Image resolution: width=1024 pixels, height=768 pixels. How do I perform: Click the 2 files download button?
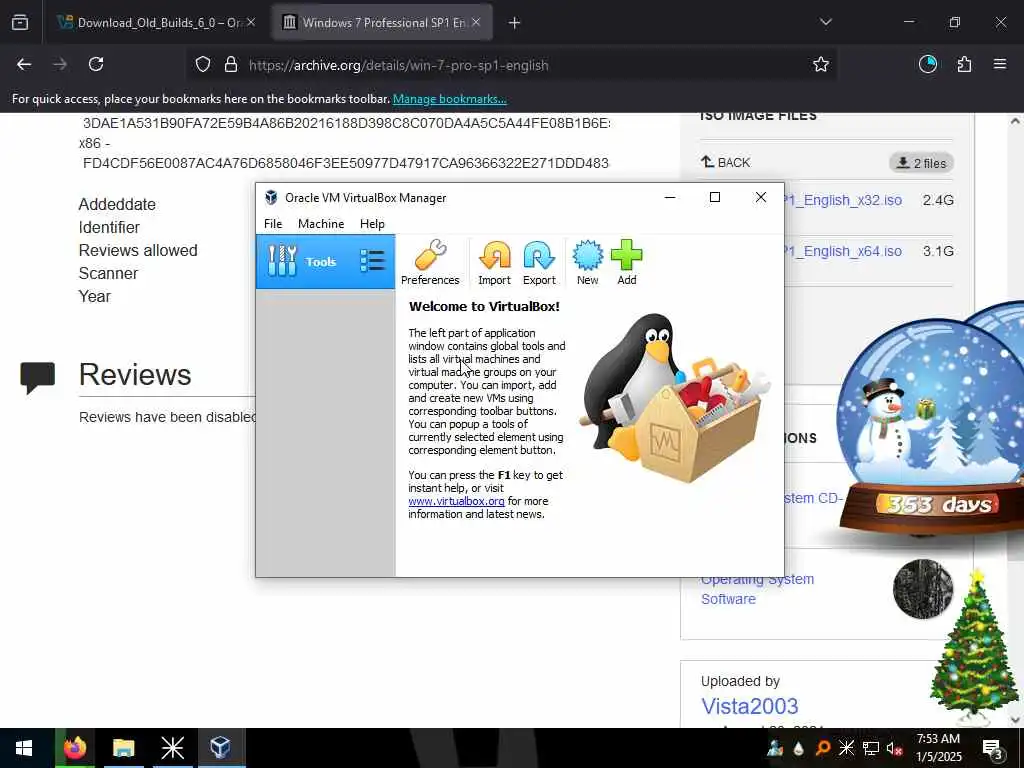pos(921,163)
